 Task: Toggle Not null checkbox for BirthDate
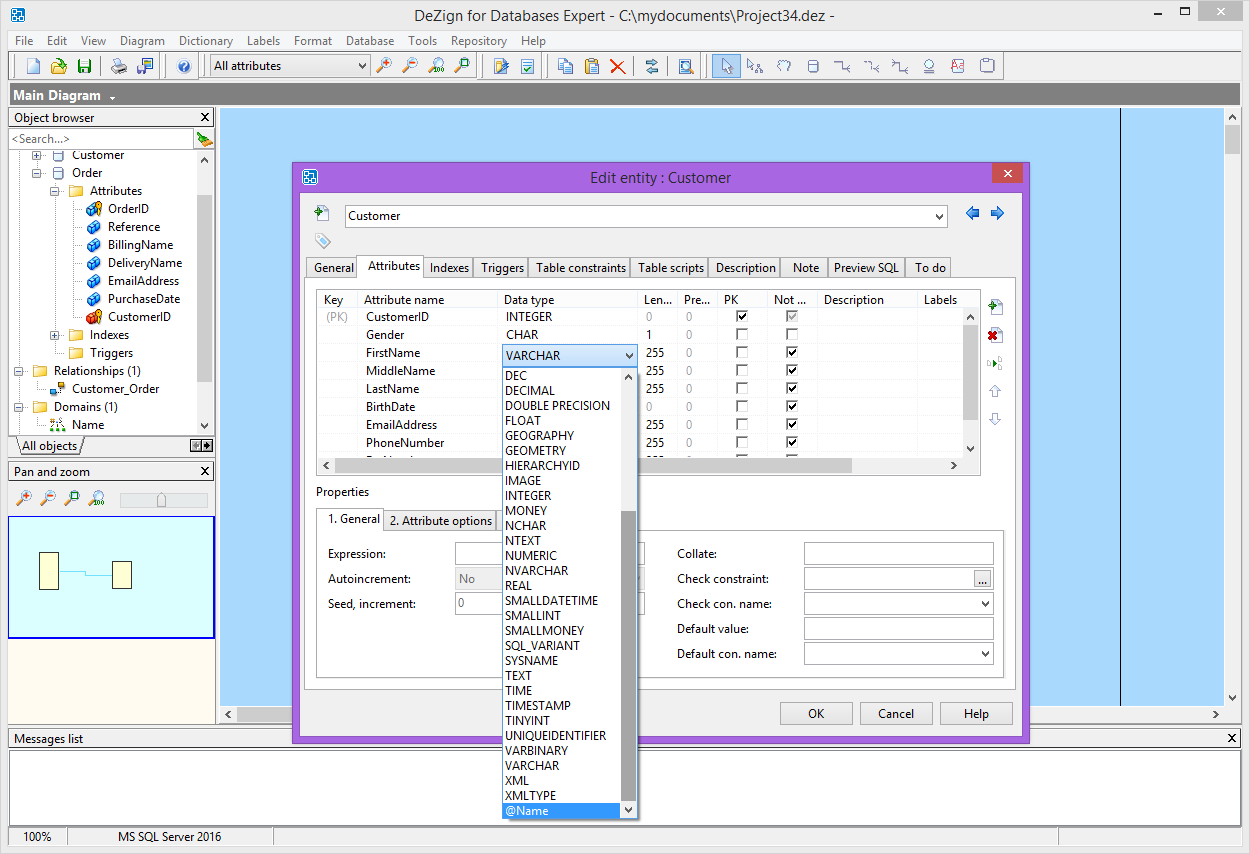click(792, 407)
